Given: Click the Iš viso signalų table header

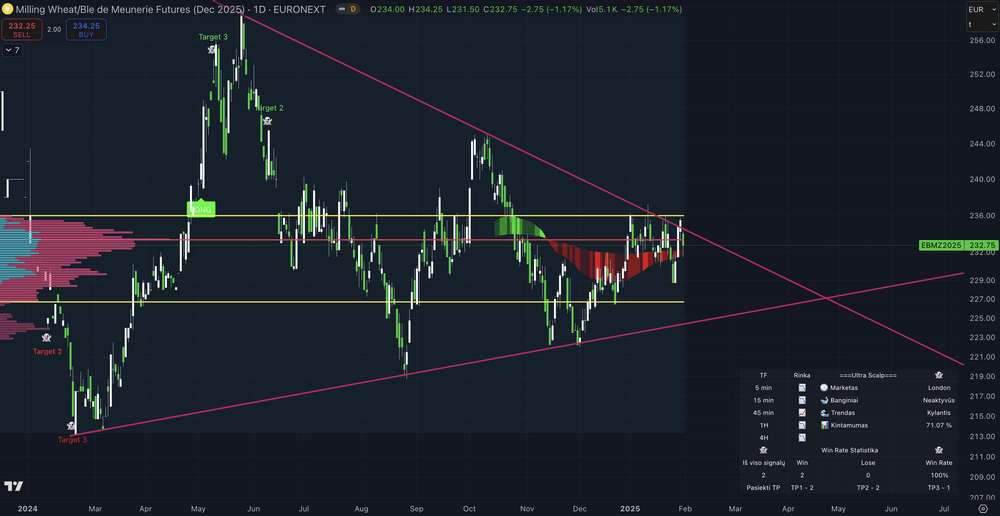Looking at the screenshot, I should 763,463.
